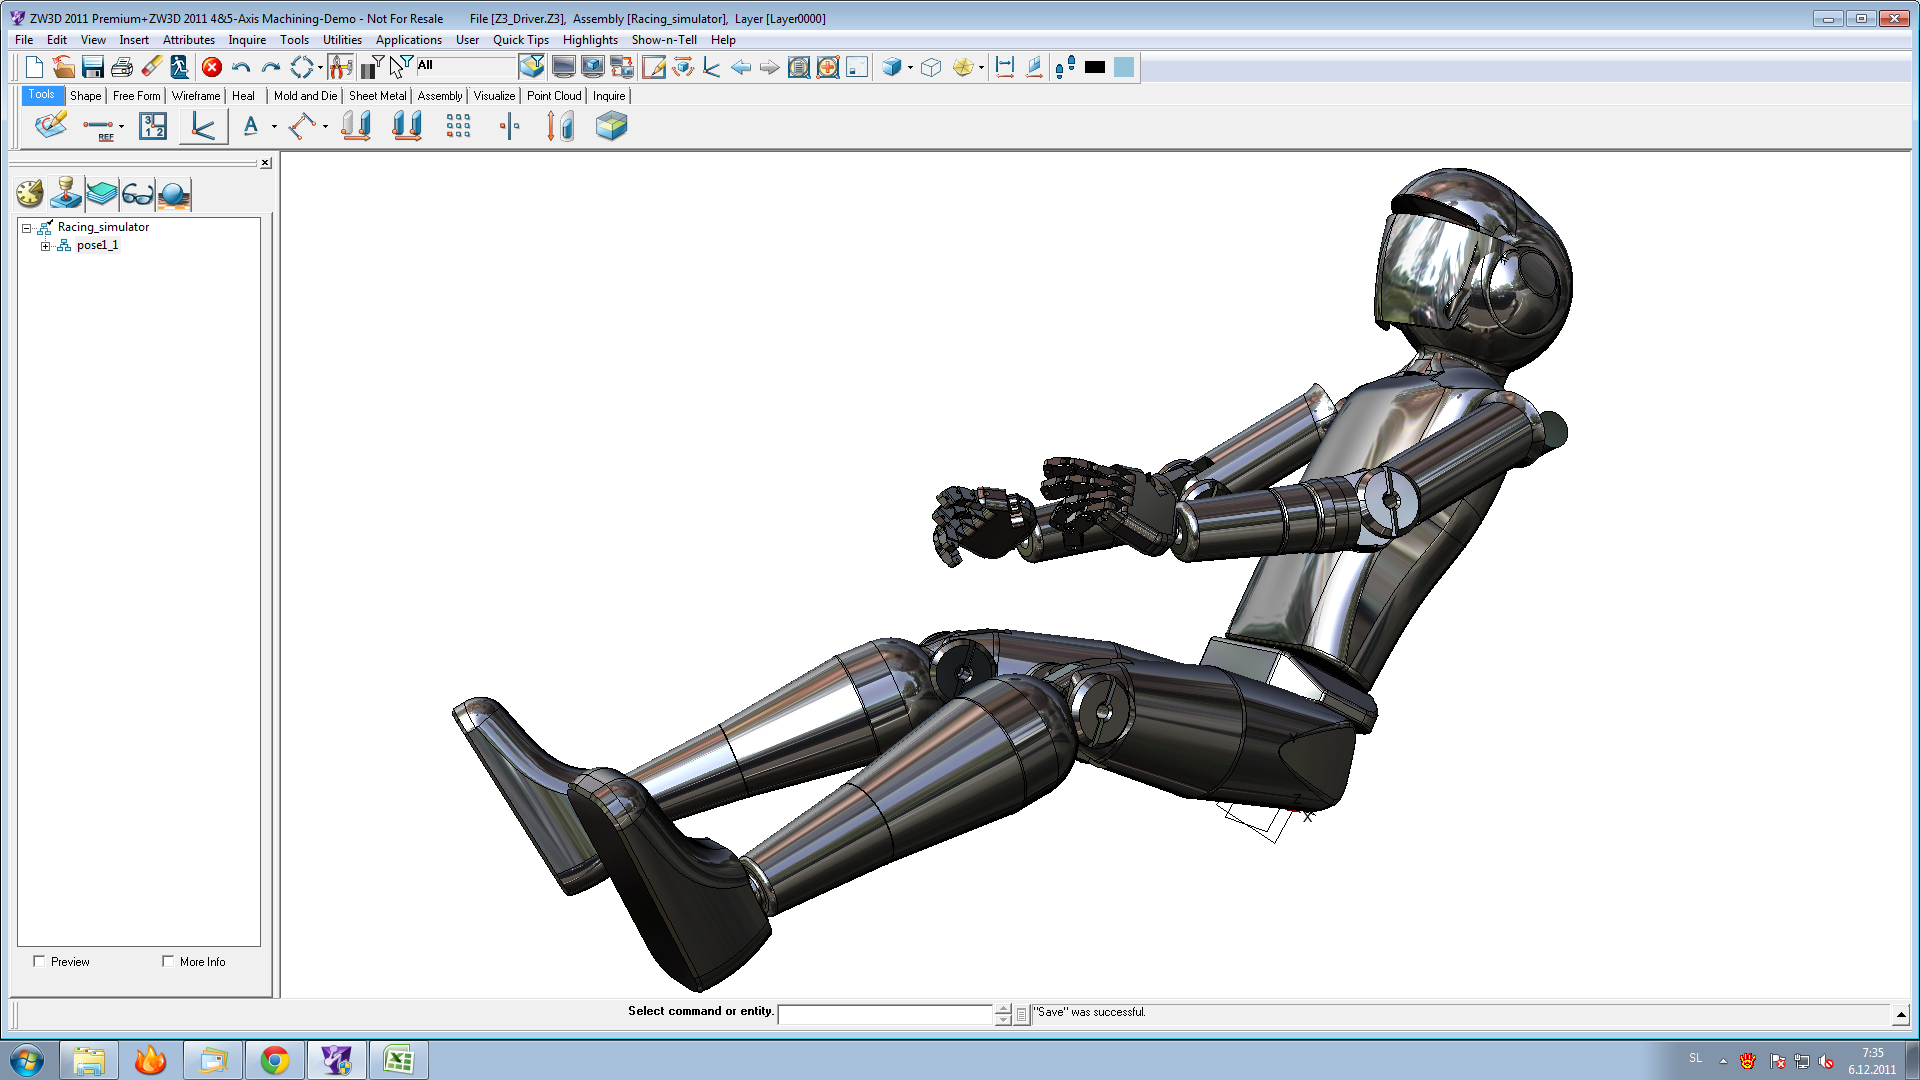Image resolution: width=1920 pixels, height=1080 pixels.
Task: Save the file with floppy icon
Action: coord(93,67)
